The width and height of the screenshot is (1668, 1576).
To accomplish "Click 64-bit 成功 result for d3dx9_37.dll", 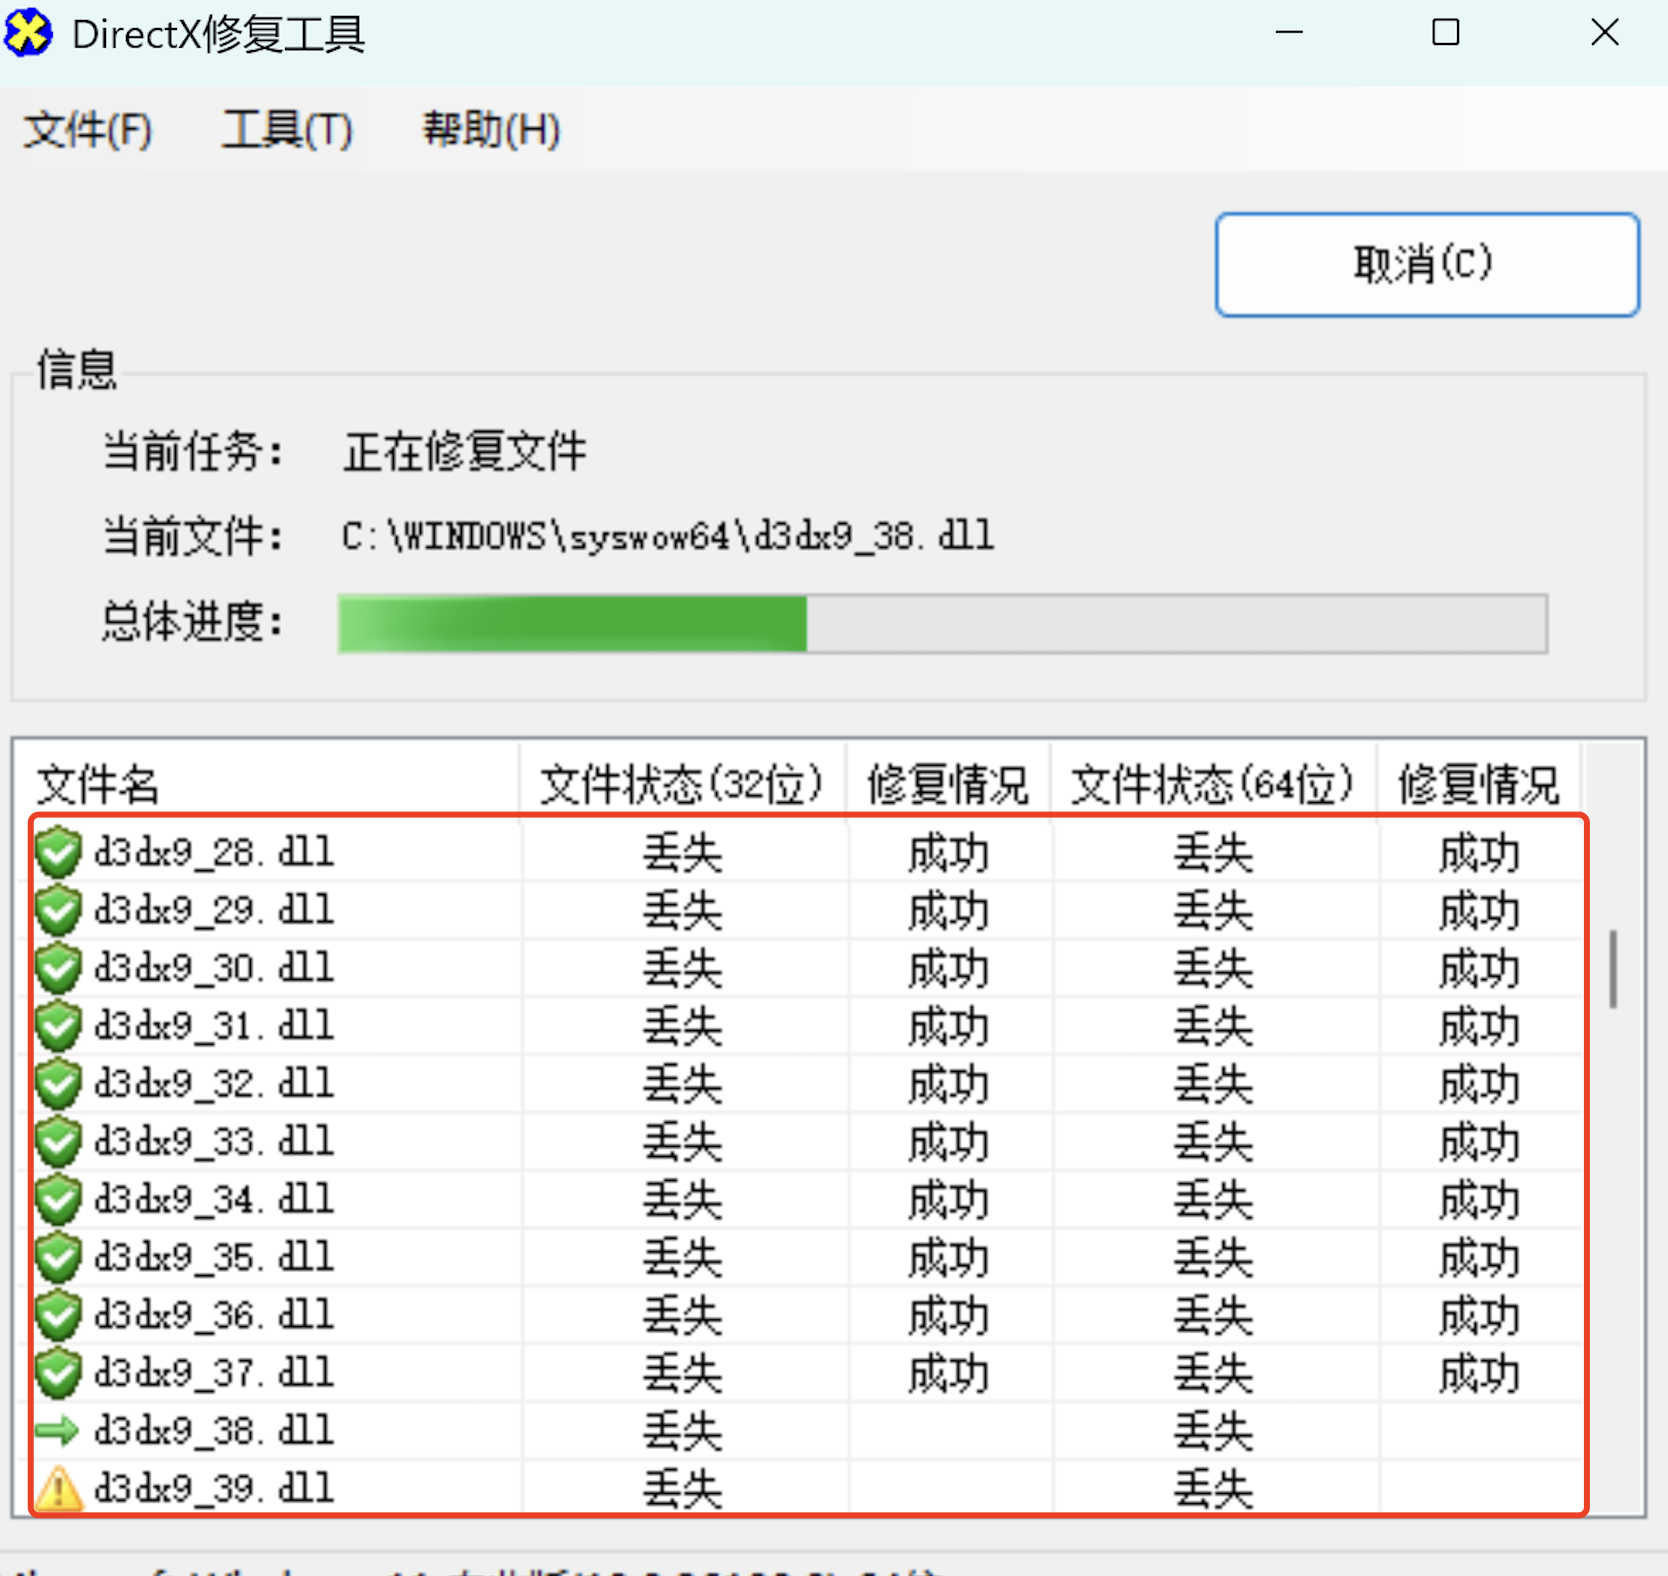I will (1479, 1373).
